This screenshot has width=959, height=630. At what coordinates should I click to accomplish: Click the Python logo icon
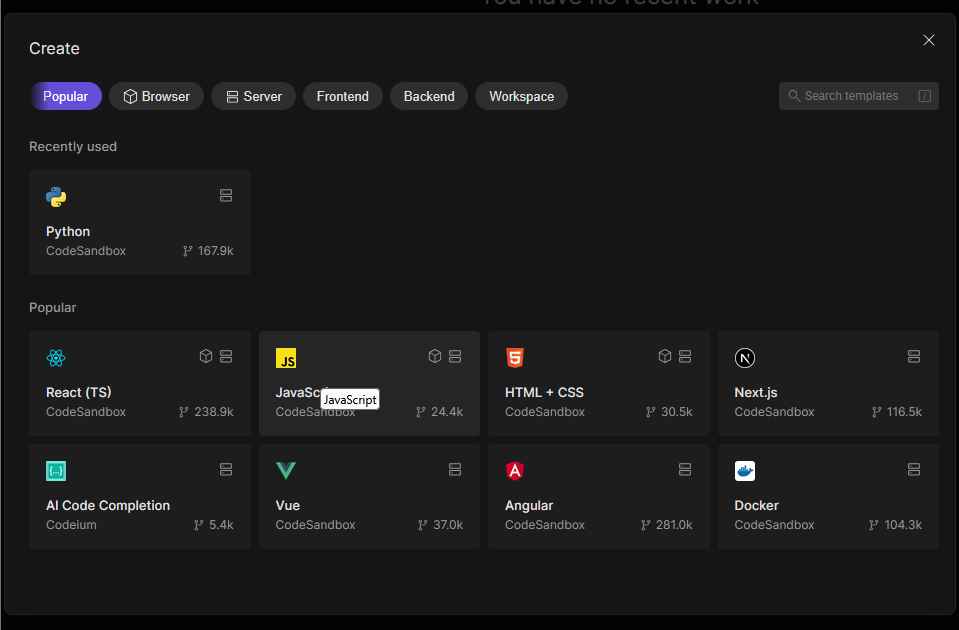[x=56, y=197]
